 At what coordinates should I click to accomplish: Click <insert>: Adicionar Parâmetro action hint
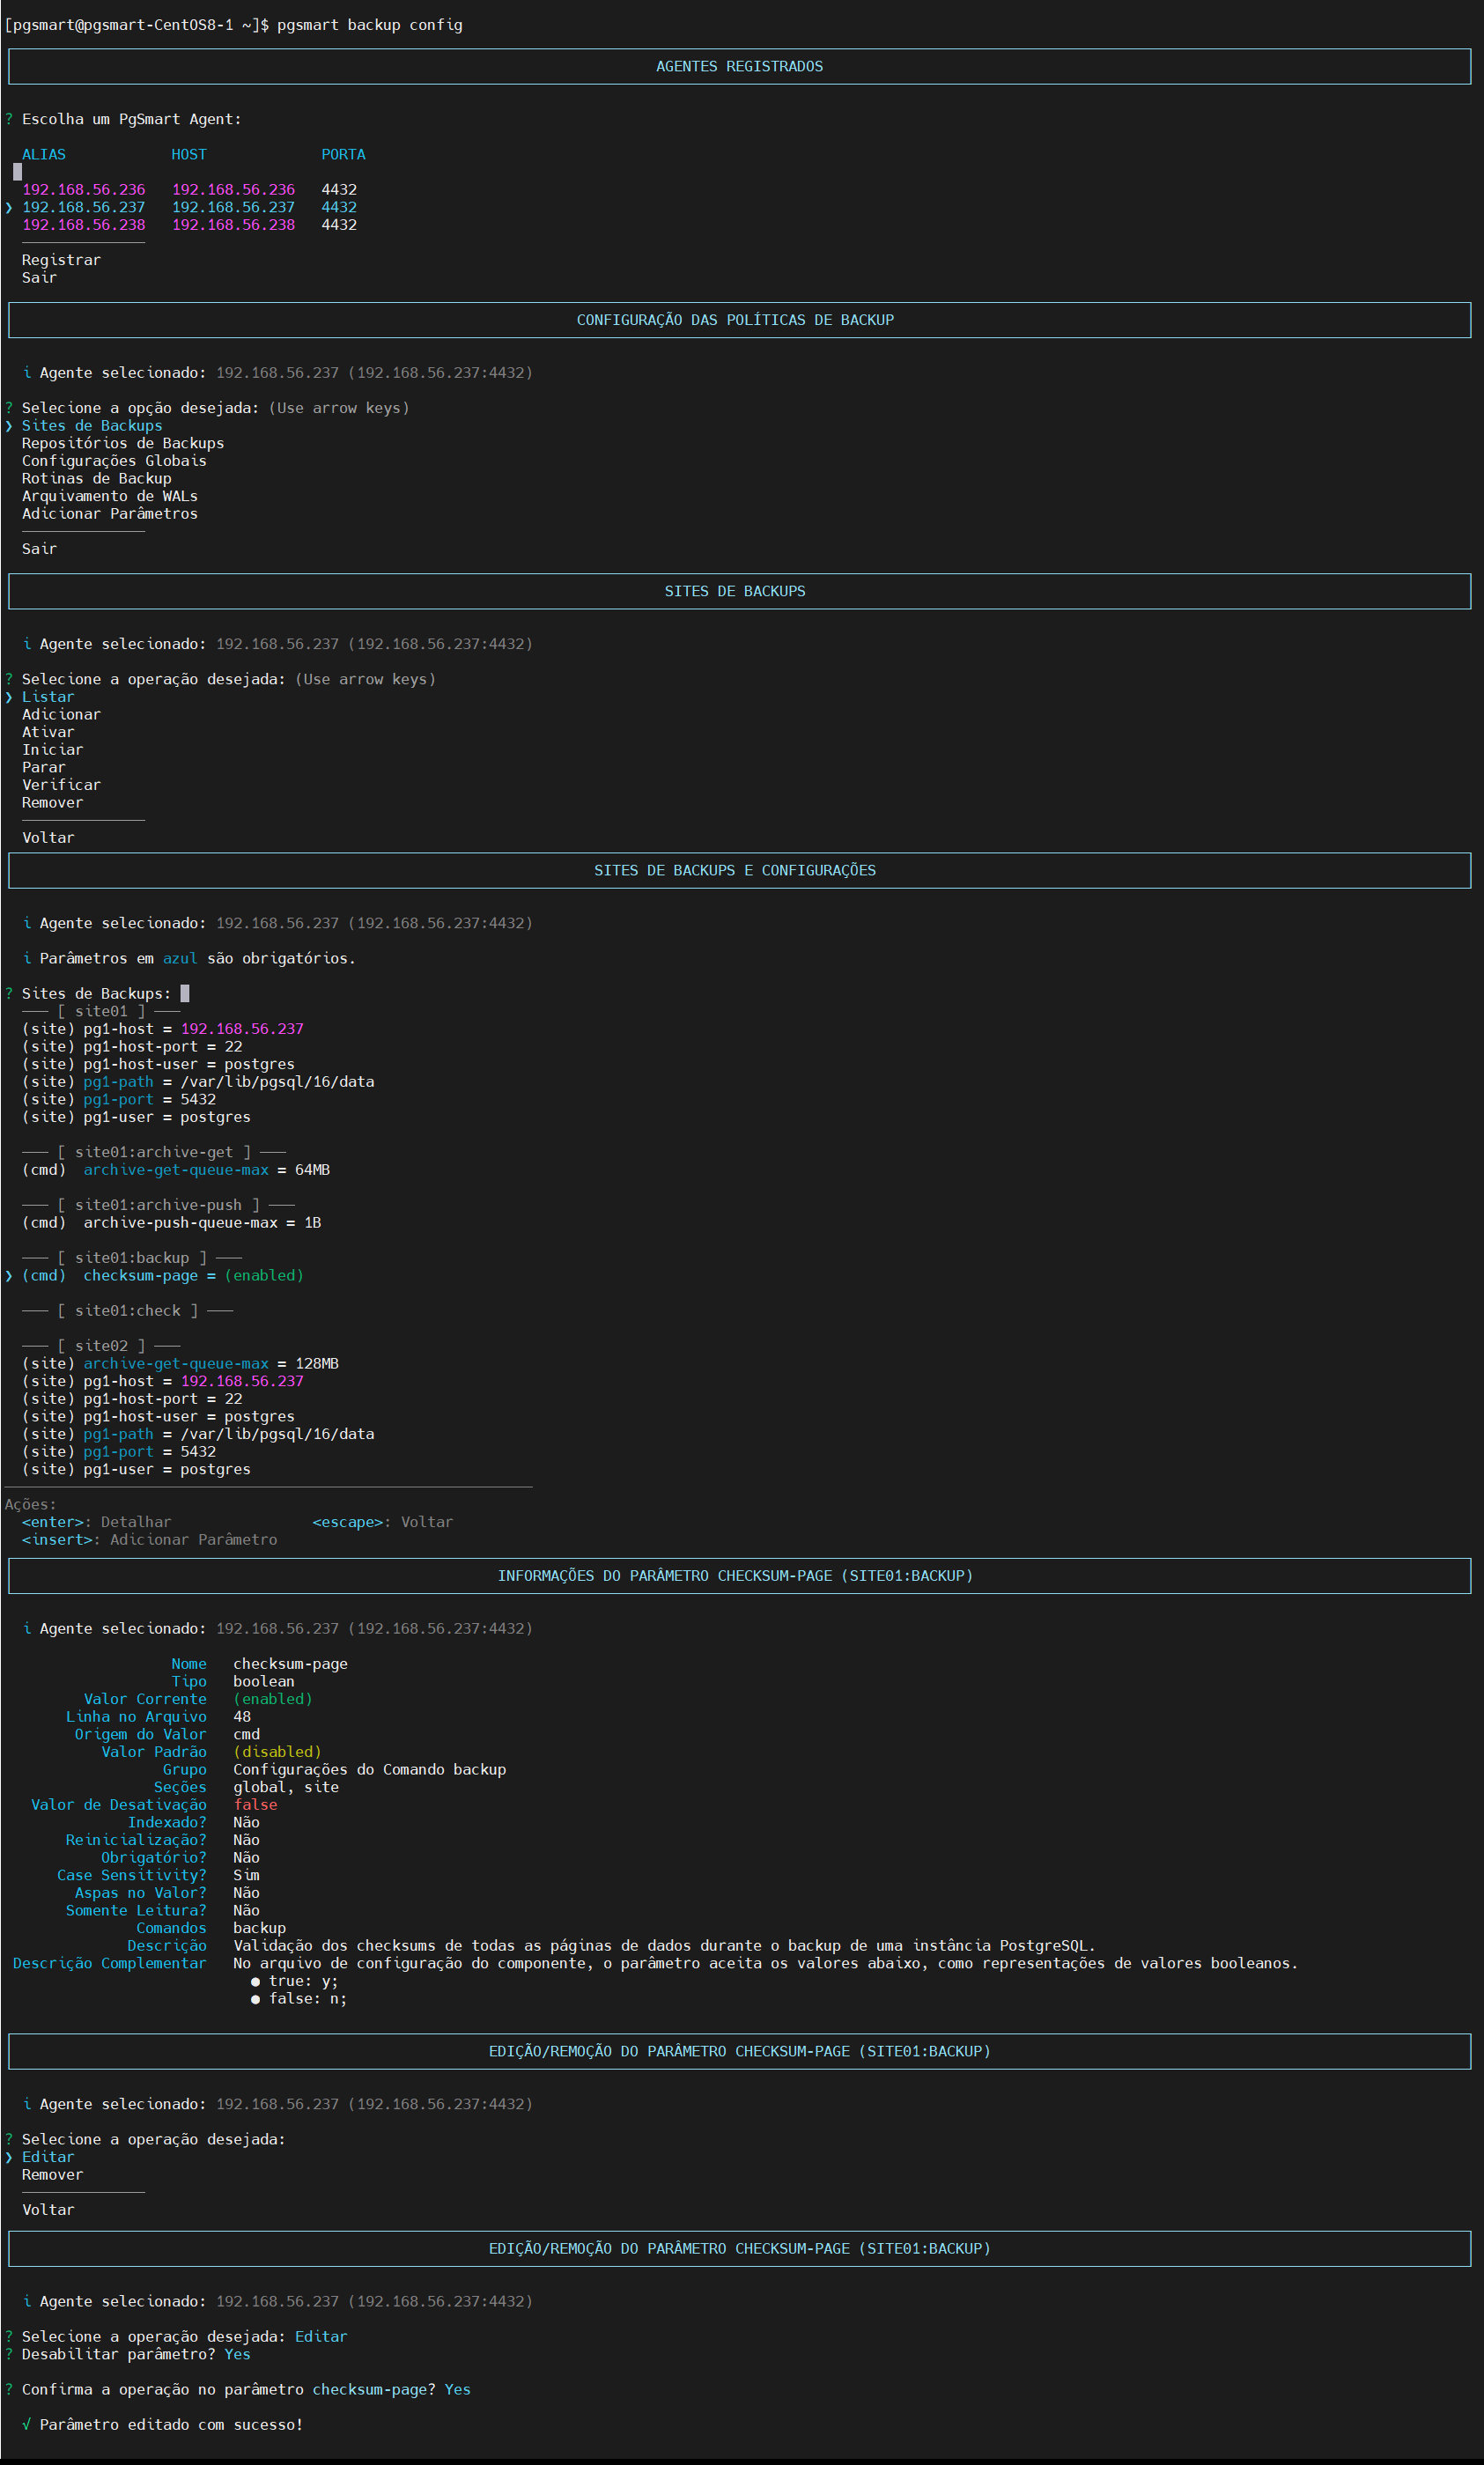click(x=150, y=1540)
